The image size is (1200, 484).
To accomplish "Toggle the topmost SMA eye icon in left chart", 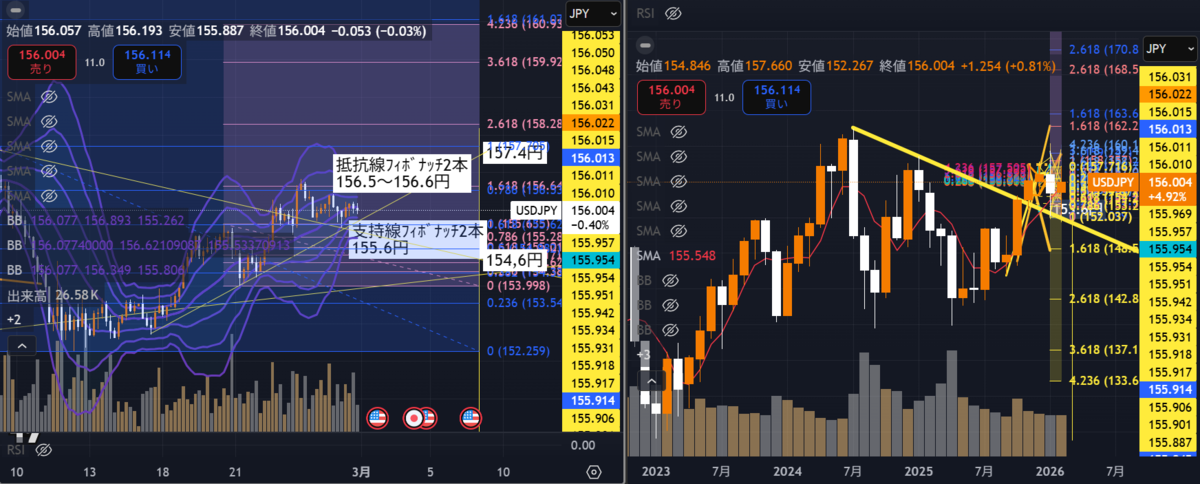I will (x=48, y=97).
